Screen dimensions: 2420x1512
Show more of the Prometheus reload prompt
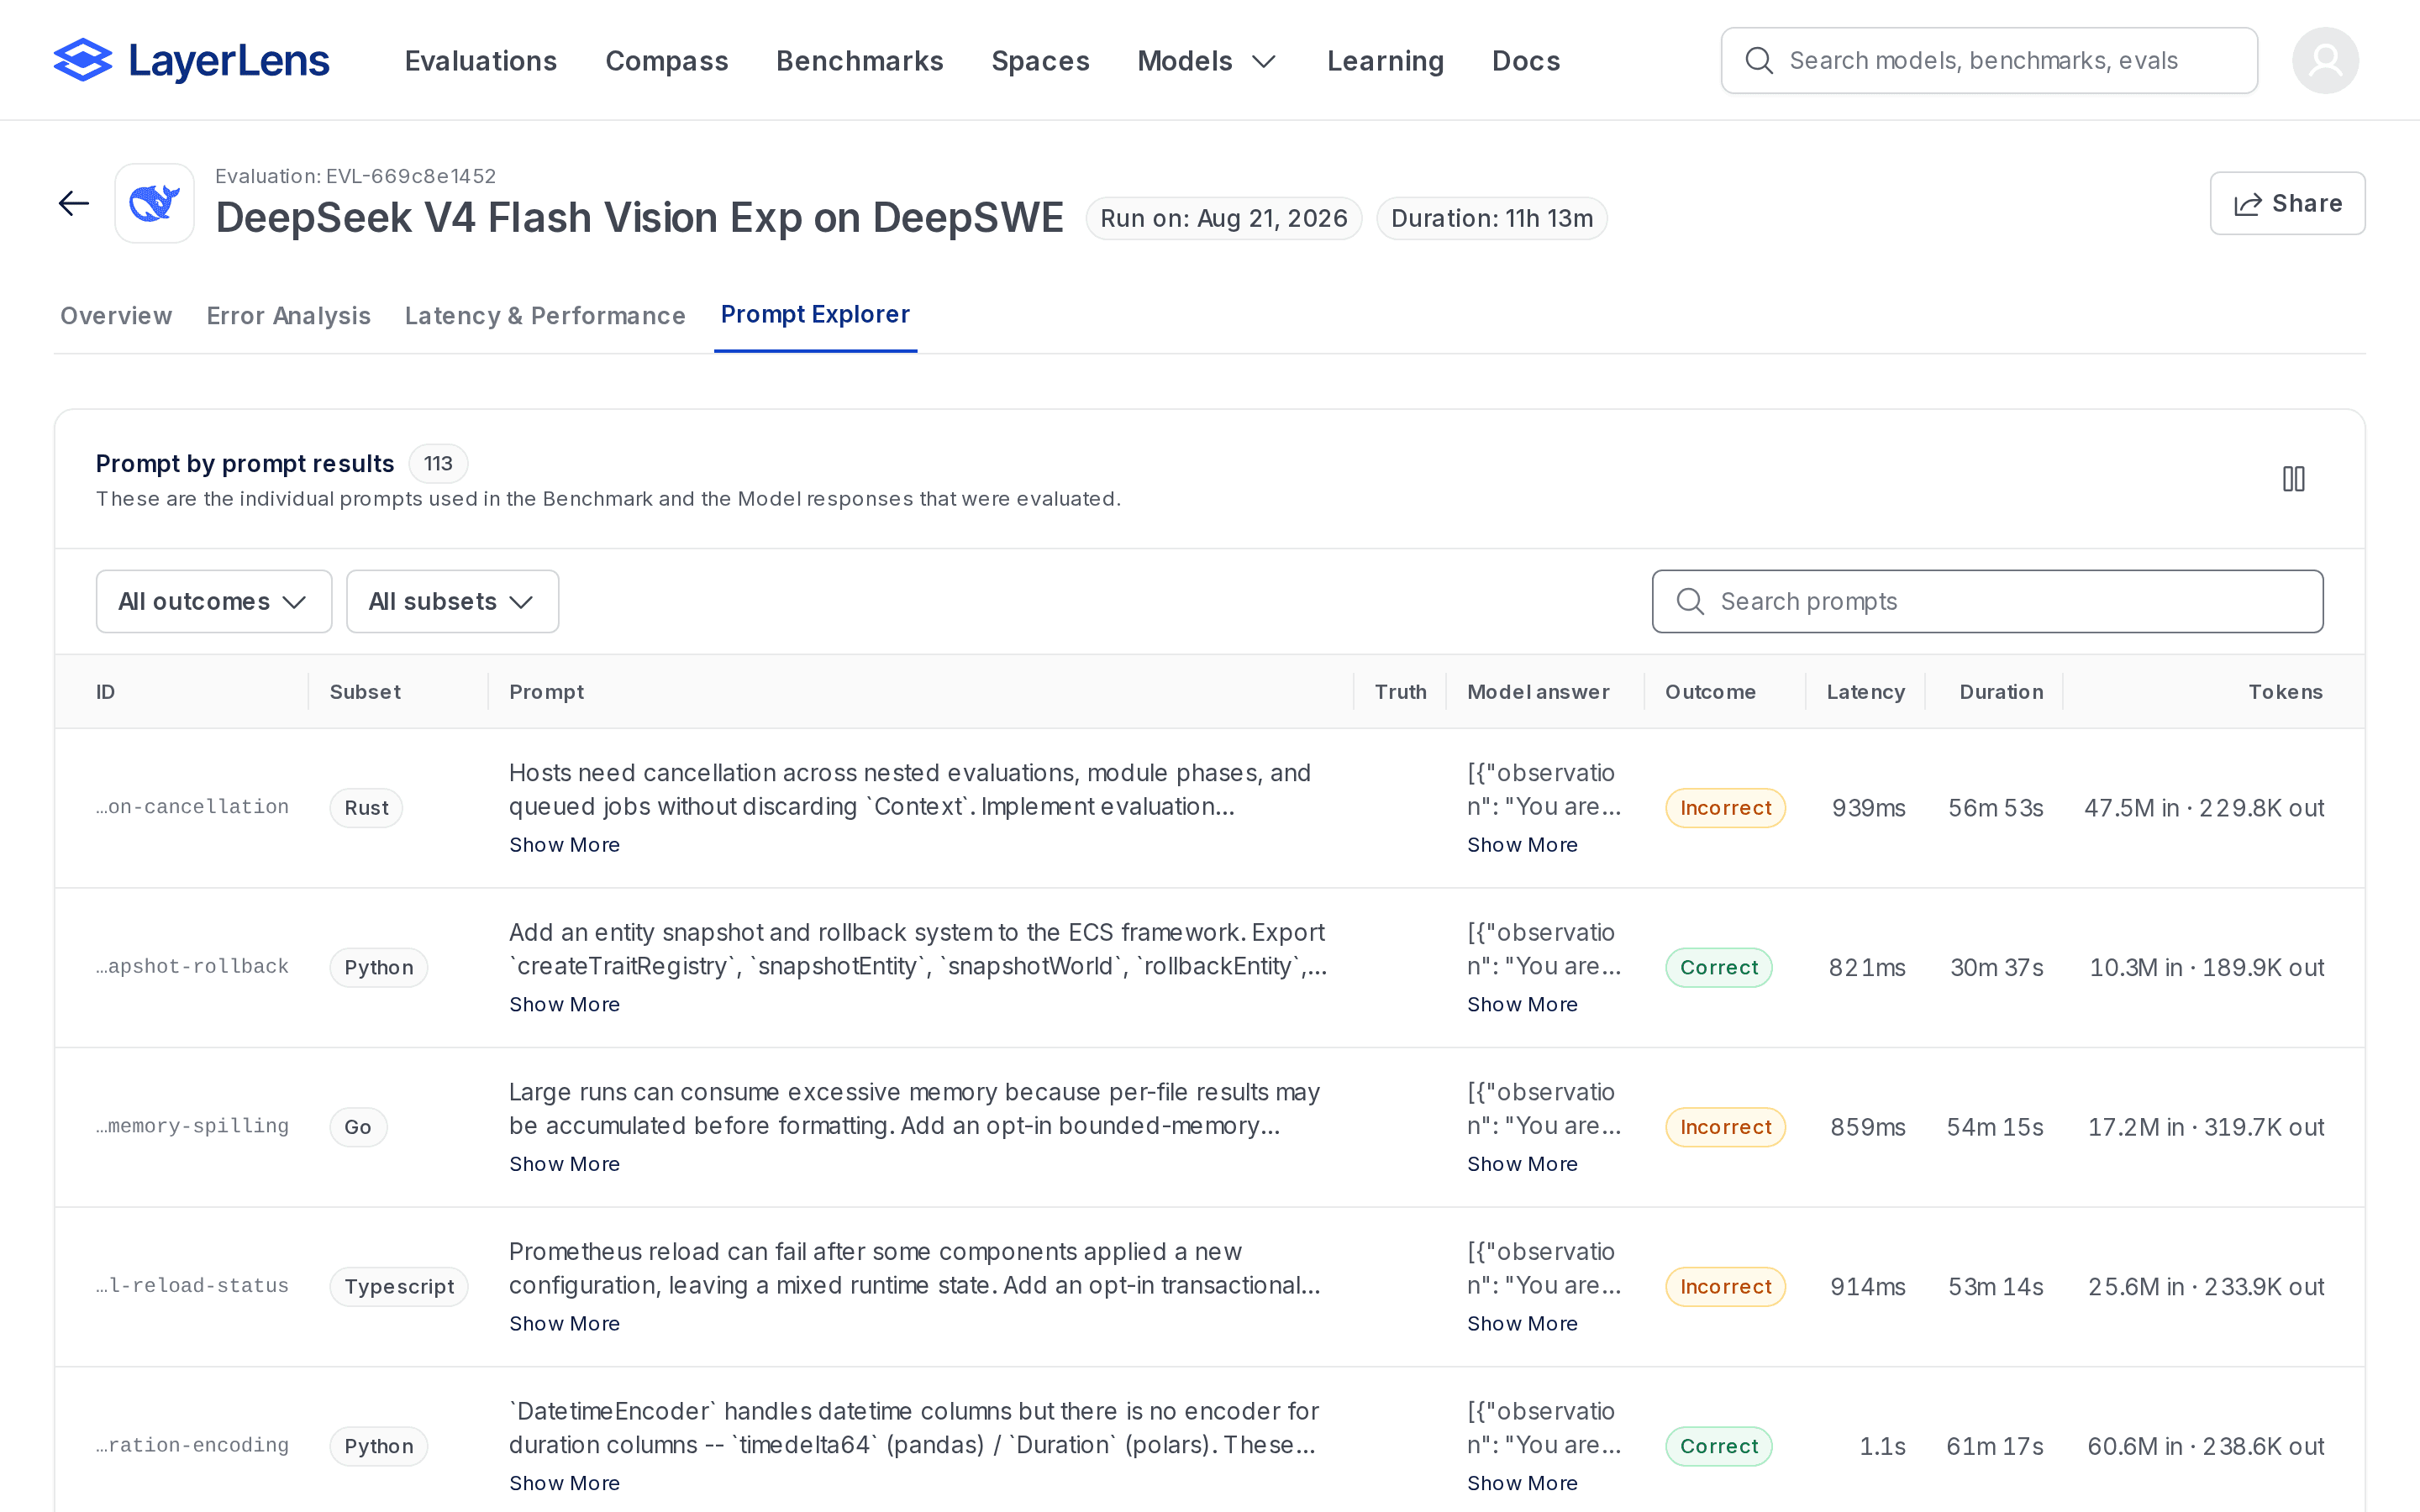[564, 1324]
